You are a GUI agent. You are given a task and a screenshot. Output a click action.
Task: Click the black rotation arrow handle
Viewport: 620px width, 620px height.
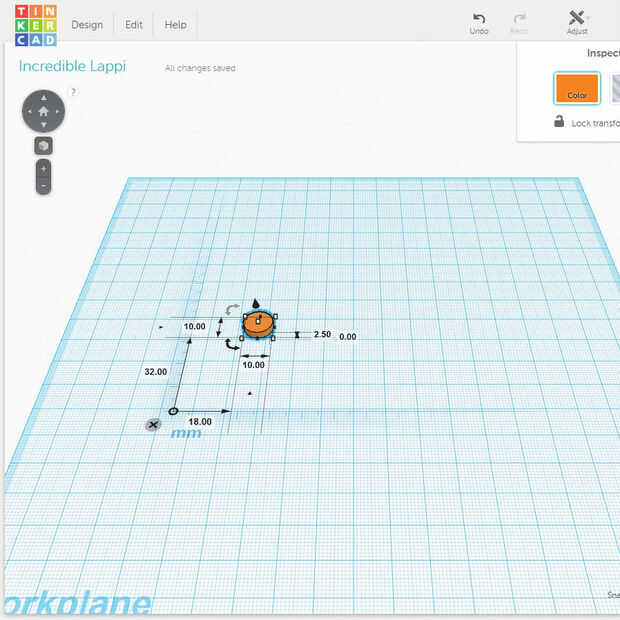click(x=232, y=344)
